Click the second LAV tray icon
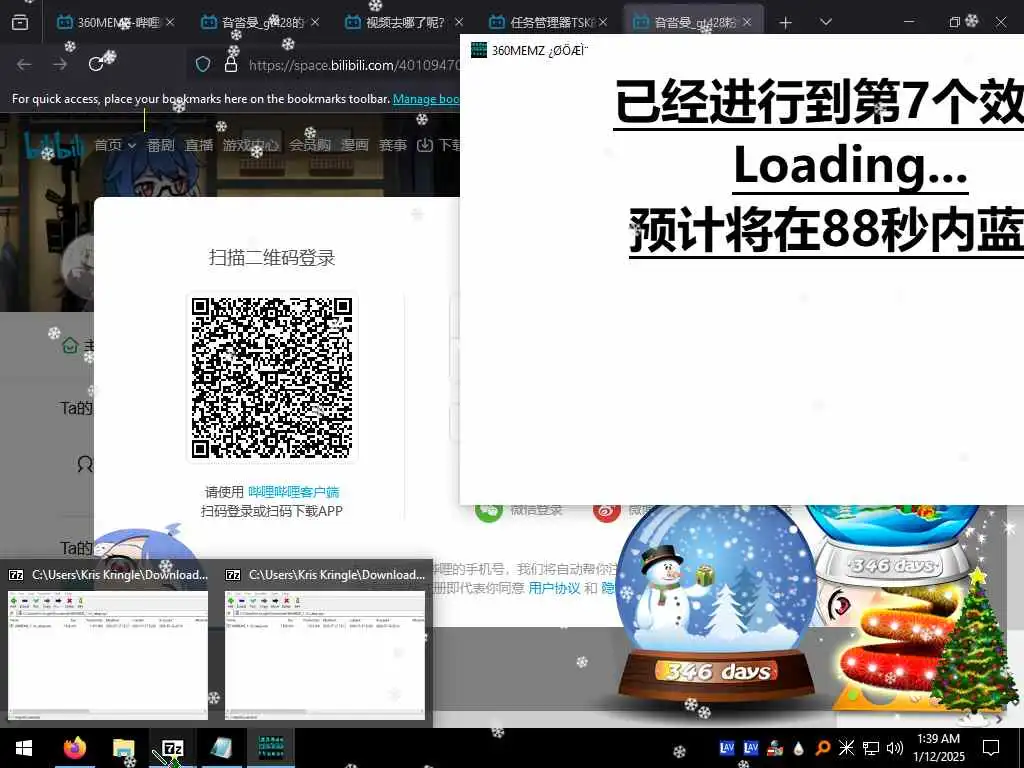Screen dimensions: 1024x768 tap(751, 748)
